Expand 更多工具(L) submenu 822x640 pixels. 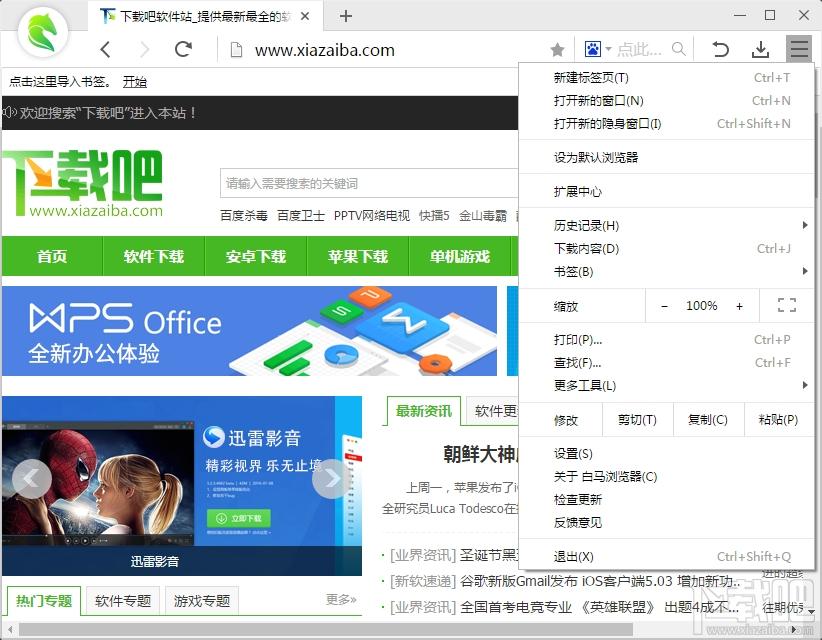click(666, 386)
